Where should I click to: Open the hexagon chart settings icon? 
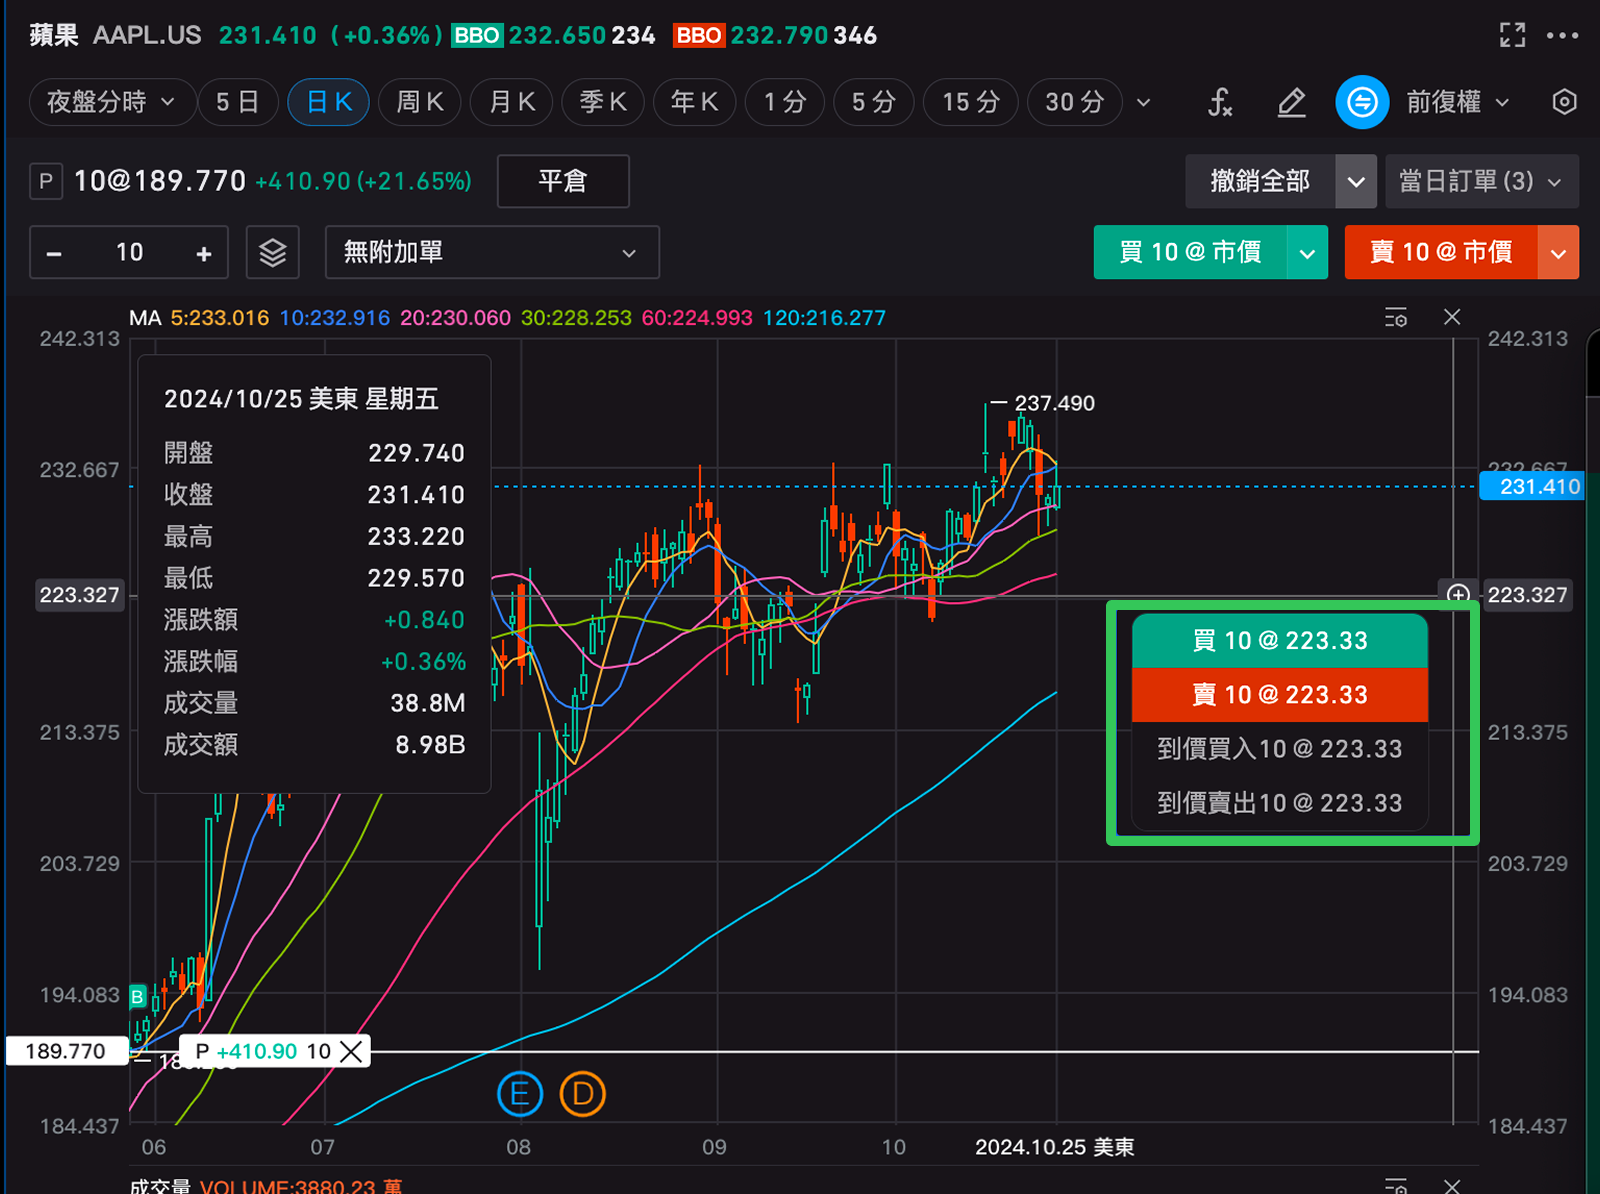click(1564, 102)
